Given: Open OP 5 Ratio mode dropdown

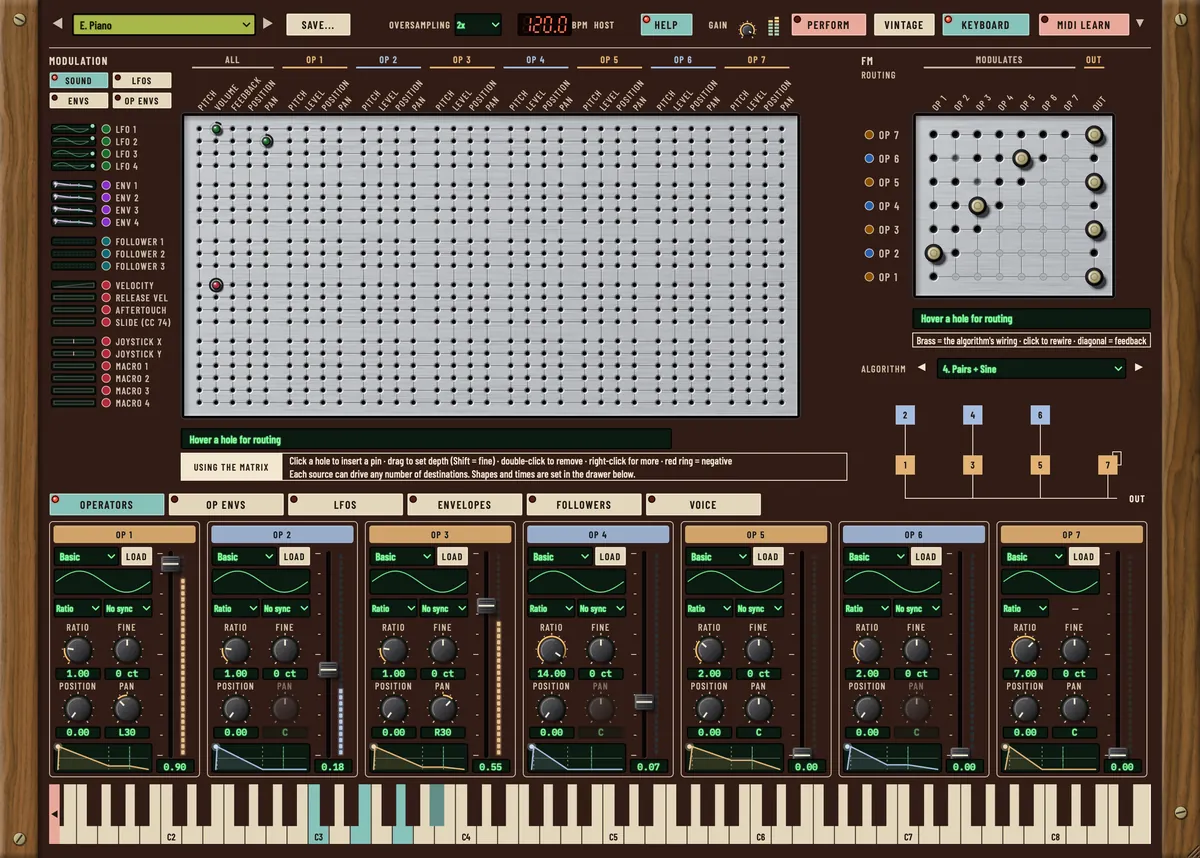Looking at the screenshot, I should [707, 608].
